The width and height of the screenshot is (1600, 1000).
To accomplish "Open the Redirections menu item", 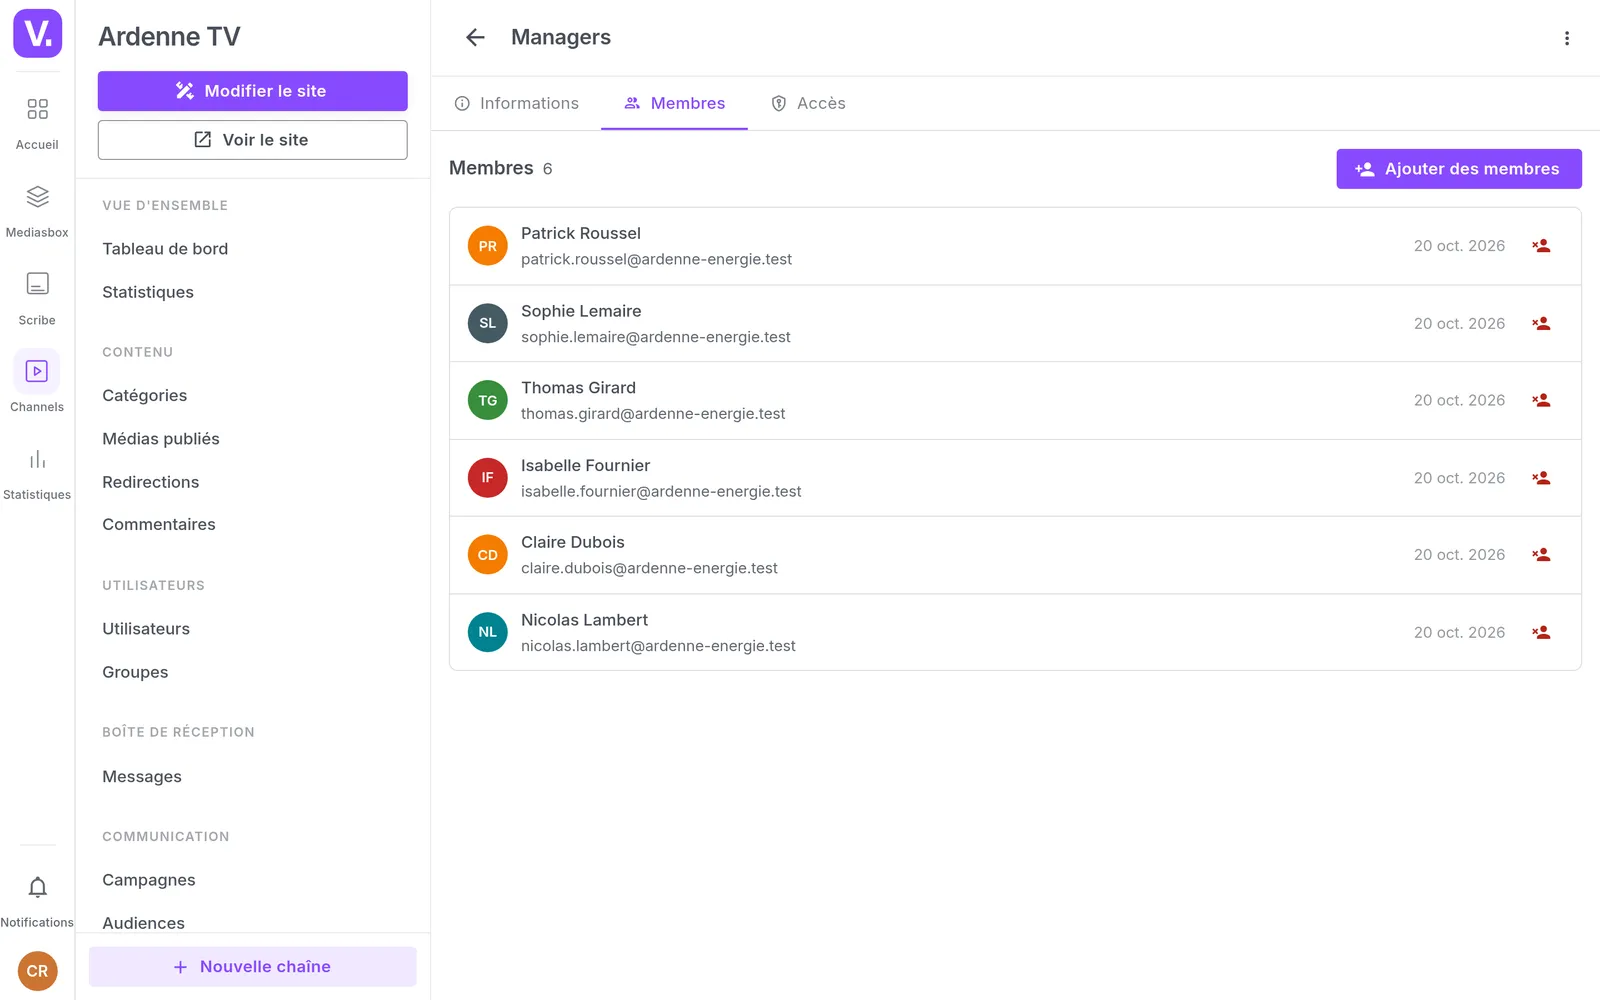I will pos(151,482).
